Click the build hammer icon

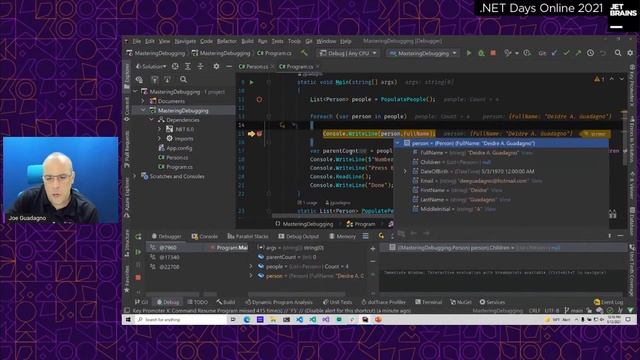click(304, 53)
